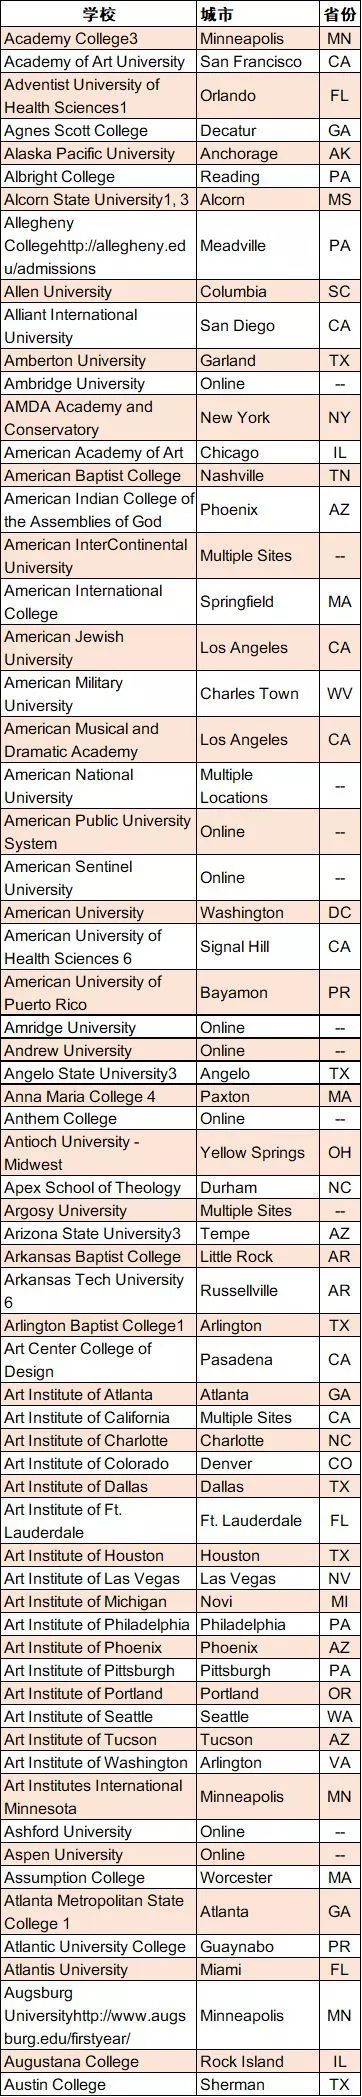This screenshot has width=362, height=2097.
Task: Select the Academy College3 cell
Action: (x=98, y=39)
